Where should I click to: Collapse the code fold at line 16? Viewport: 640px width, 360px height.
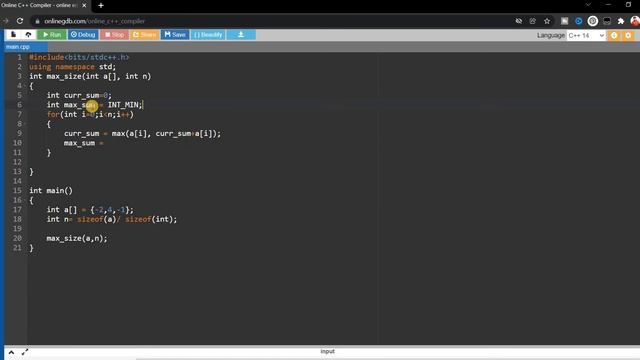tap(24, 200)
